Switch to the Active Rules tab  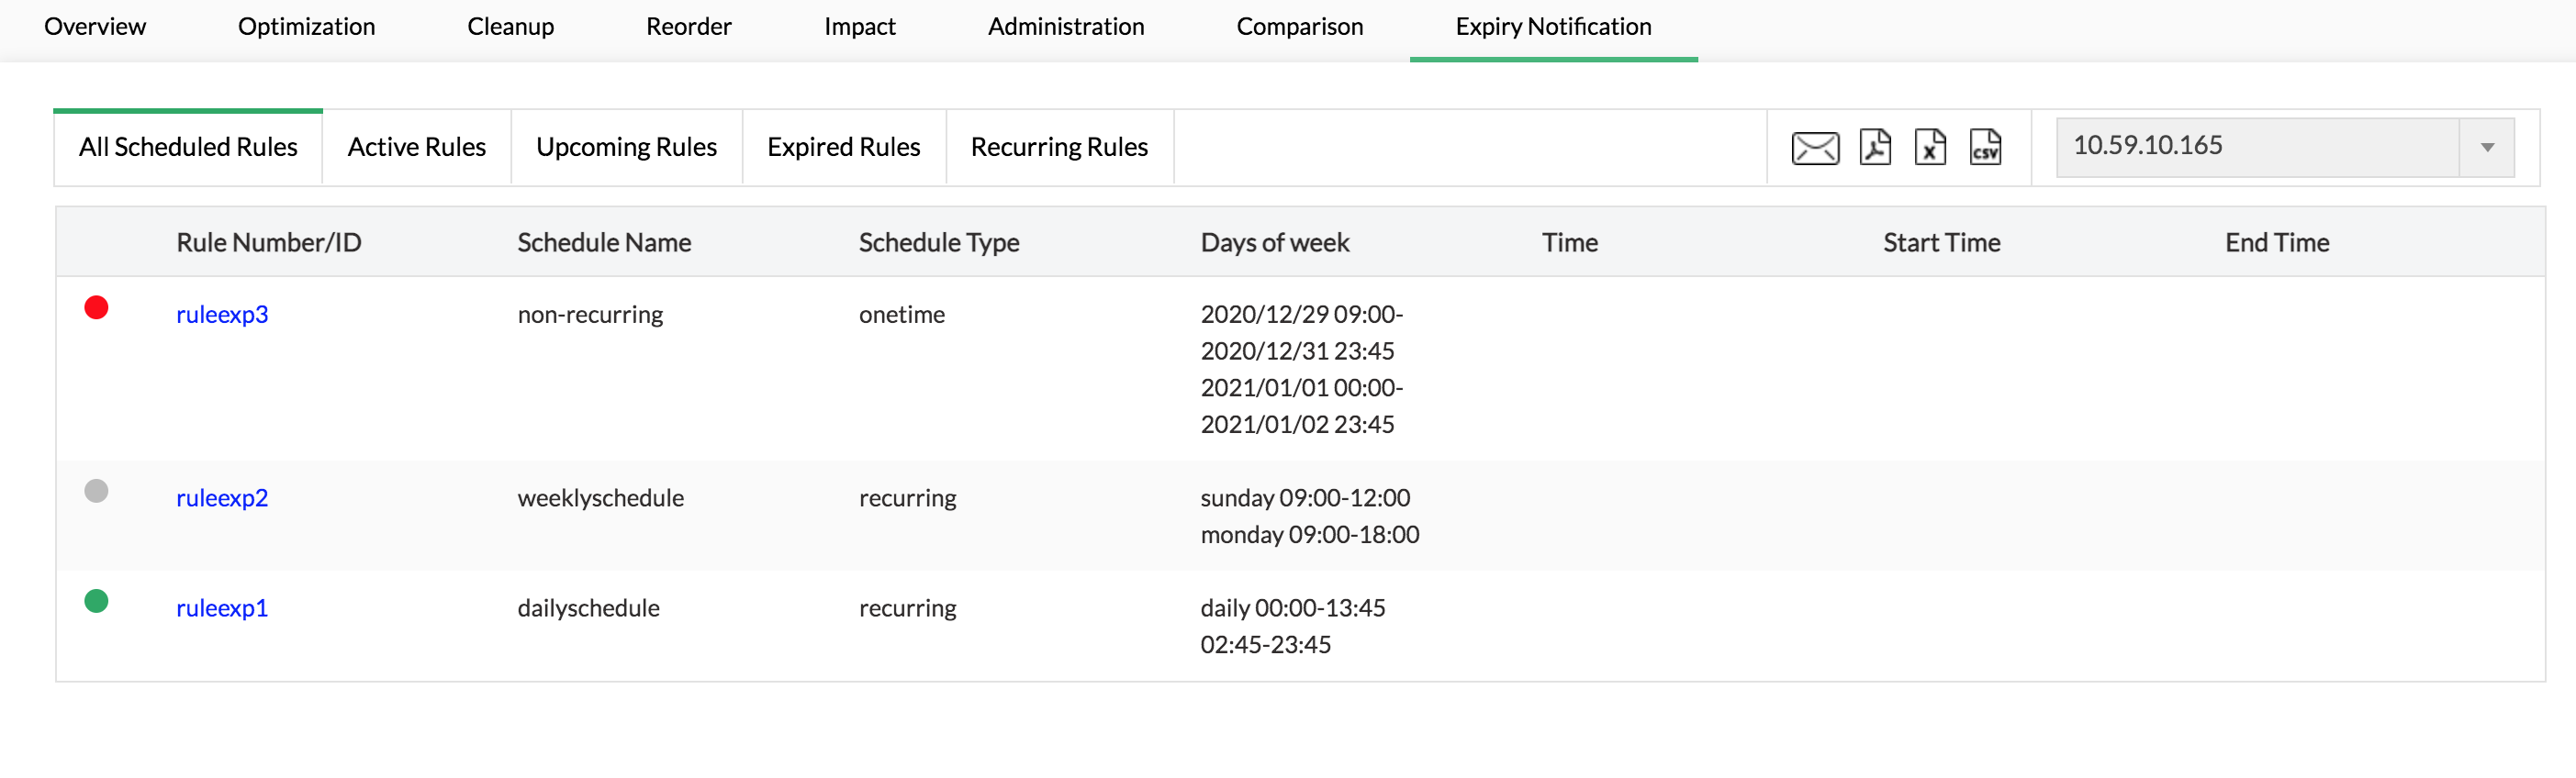(416, 147)
